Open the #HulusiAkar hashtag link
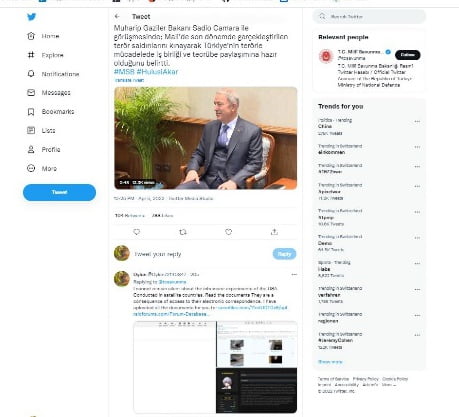Screen dimensions: 459x417 coord(157,72)
